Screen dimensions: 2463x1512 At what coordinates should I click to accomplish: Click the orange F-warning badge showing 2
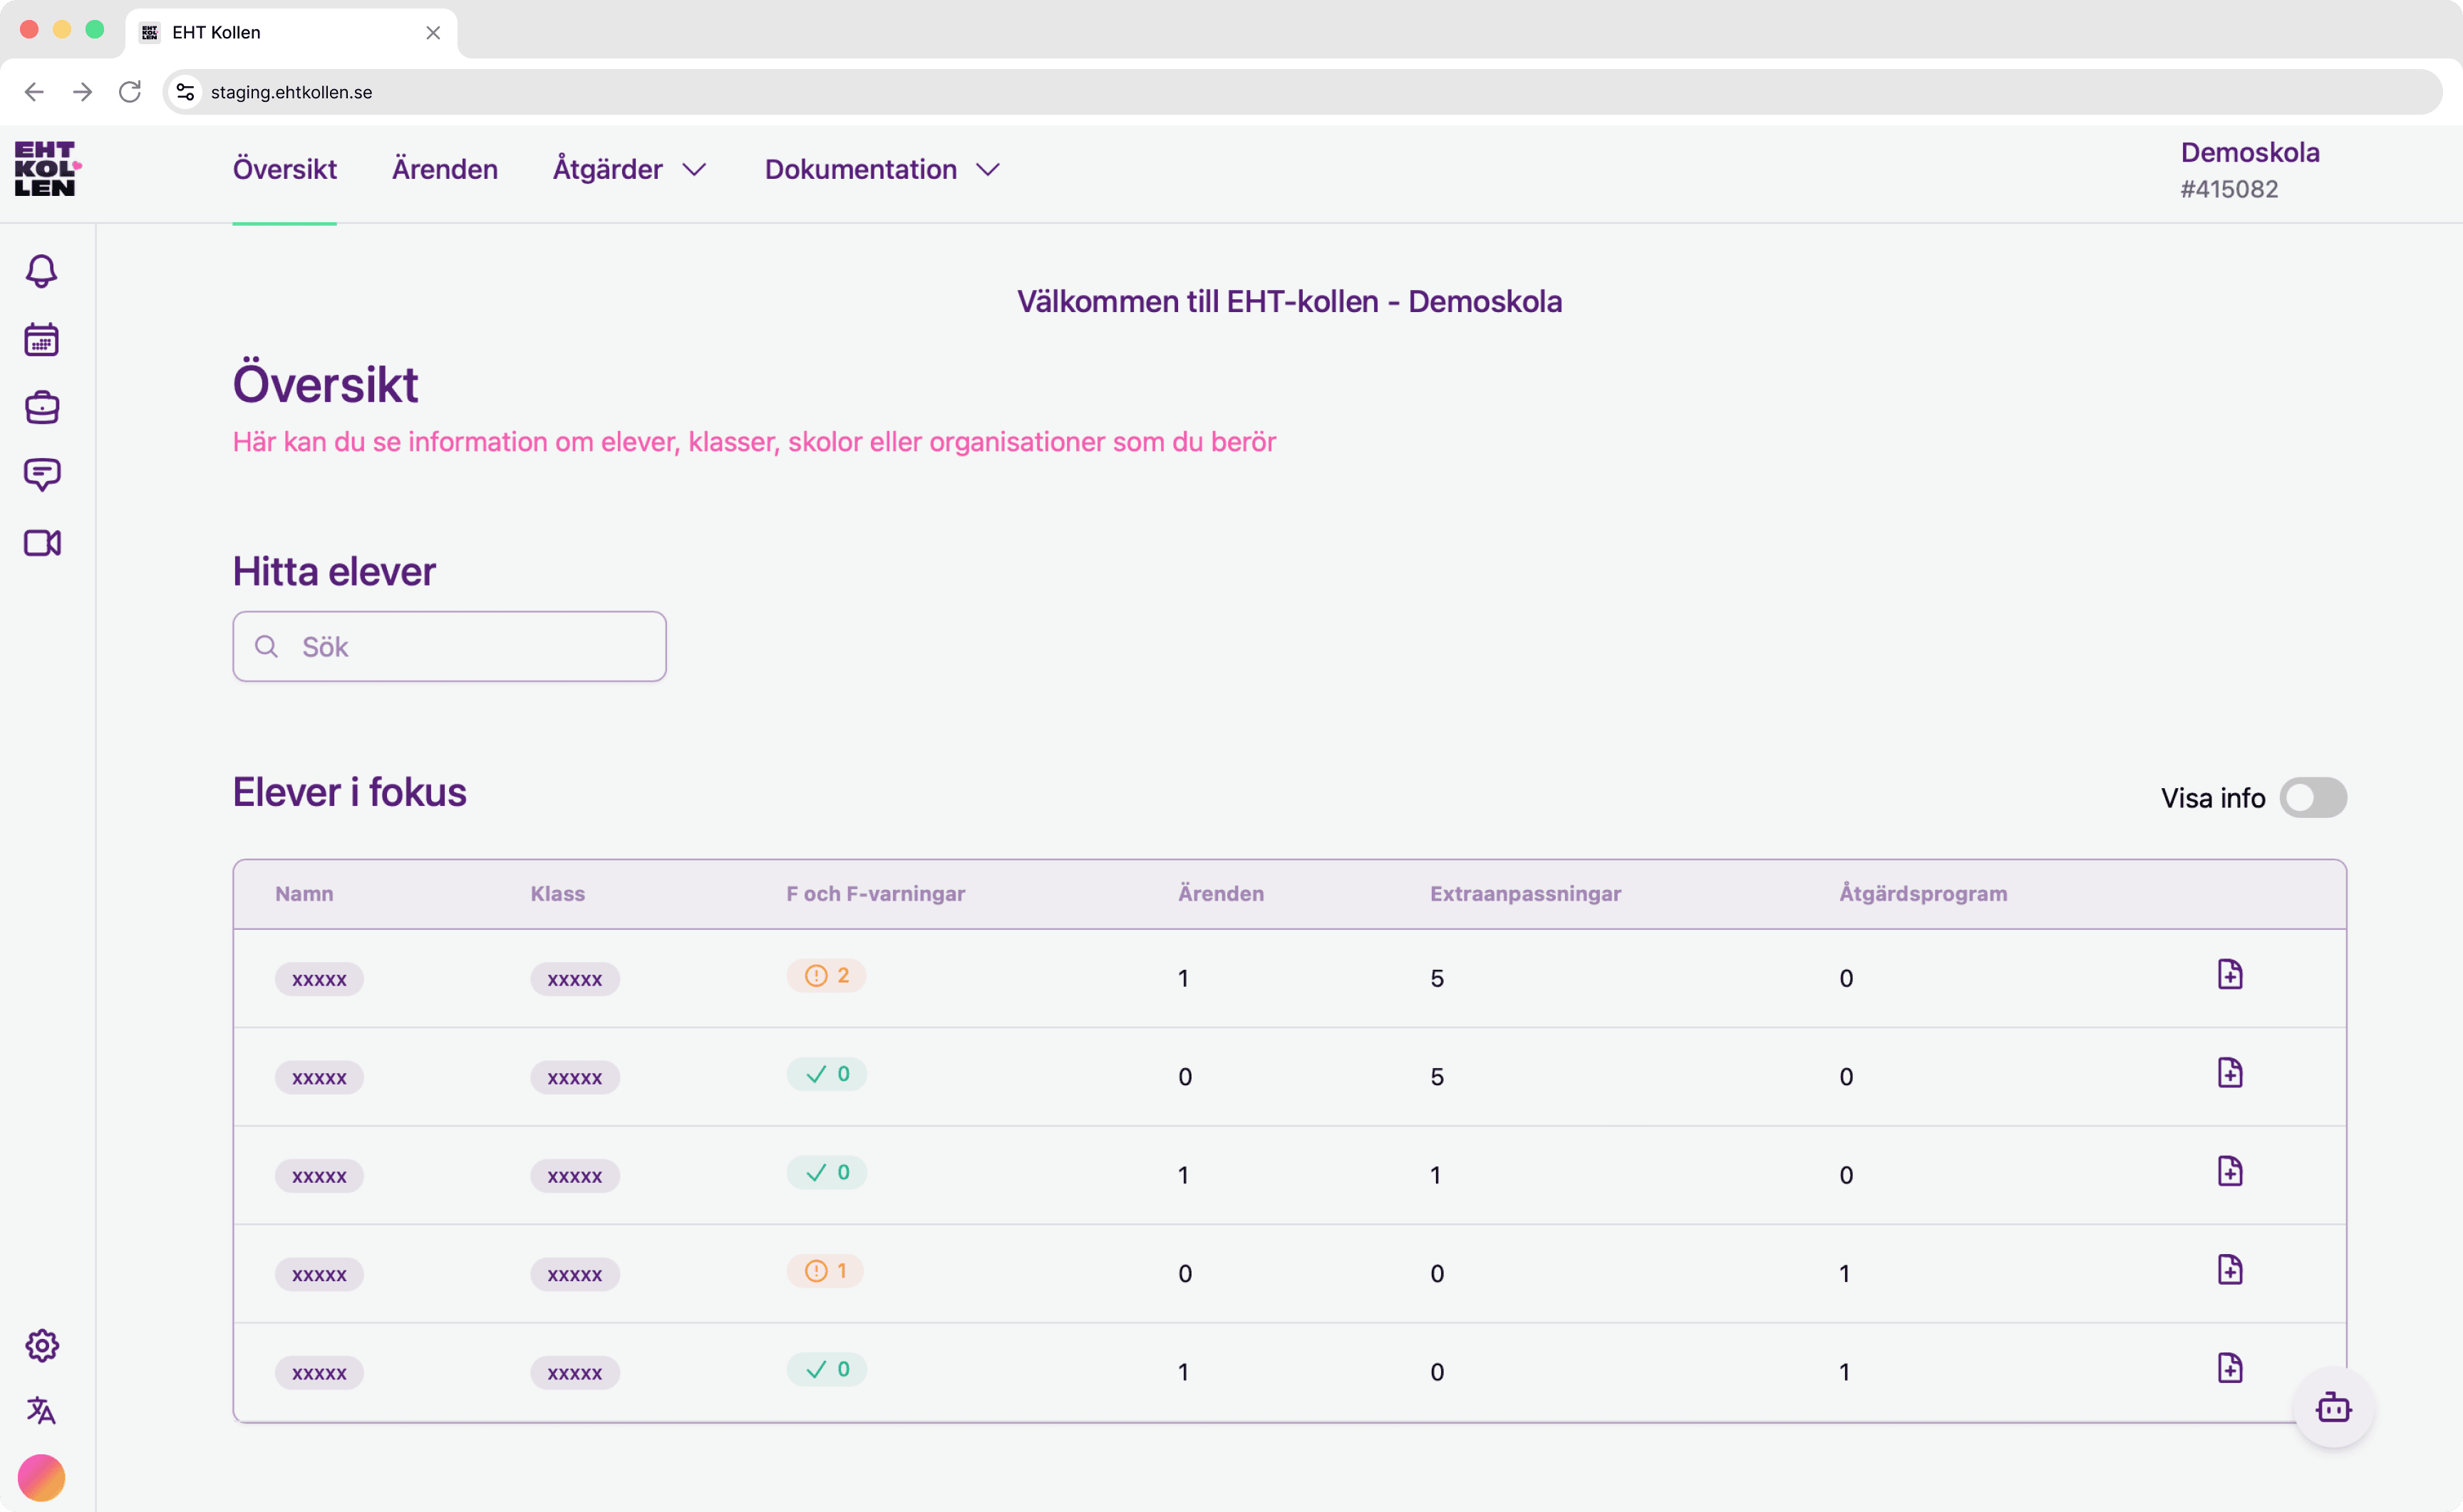(x=826, y=976)
